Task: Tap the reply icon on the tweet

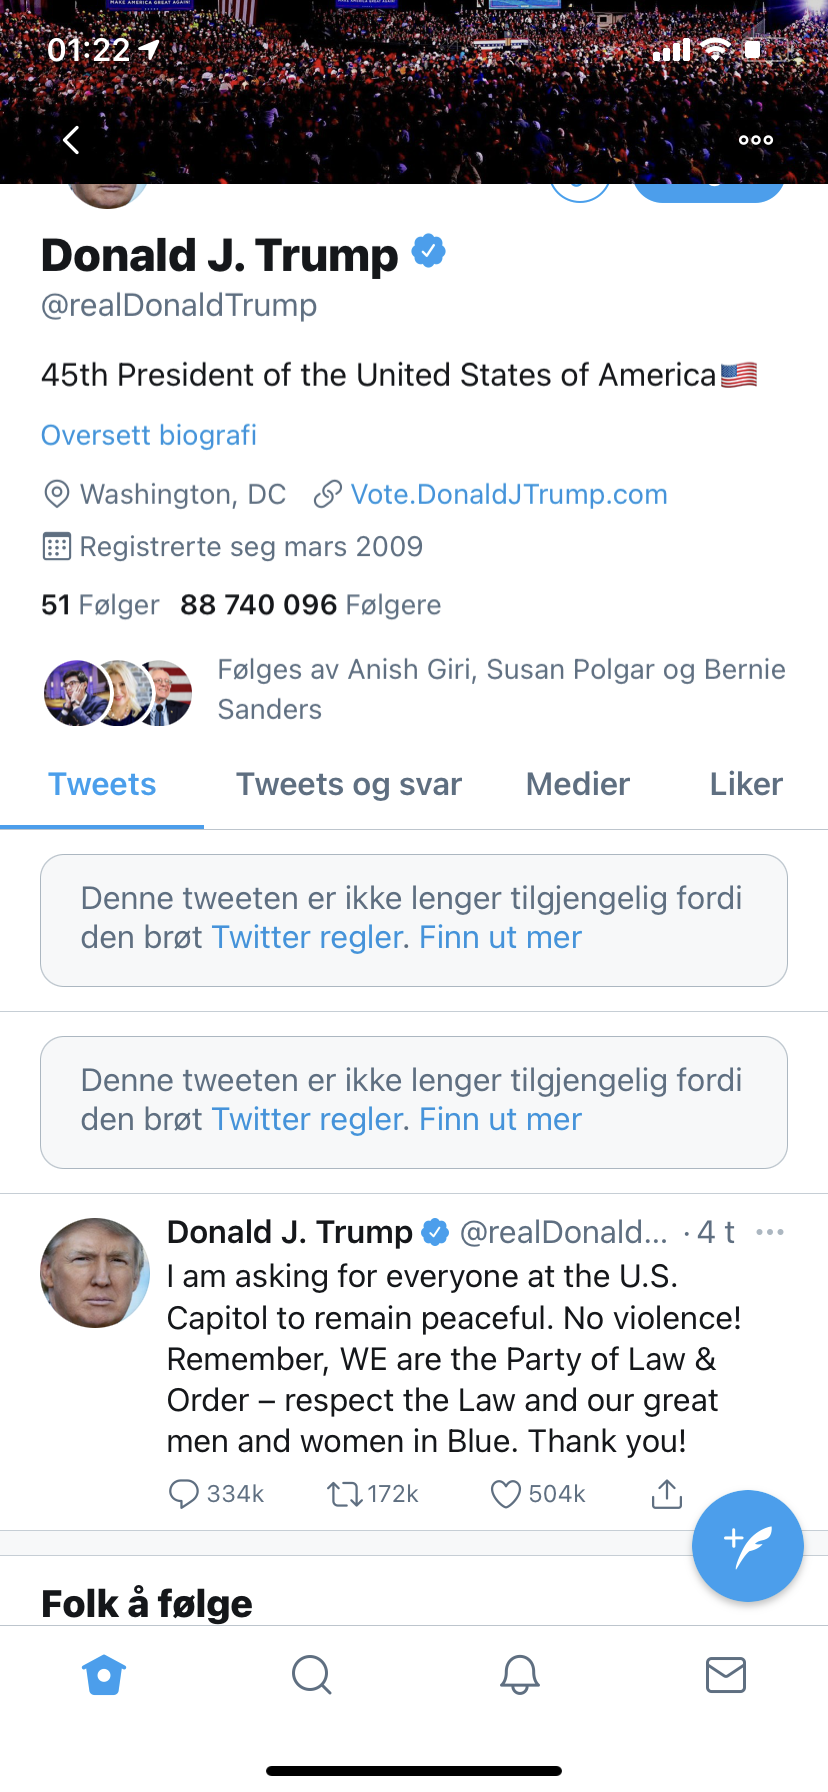Action: pos(184,1494)
